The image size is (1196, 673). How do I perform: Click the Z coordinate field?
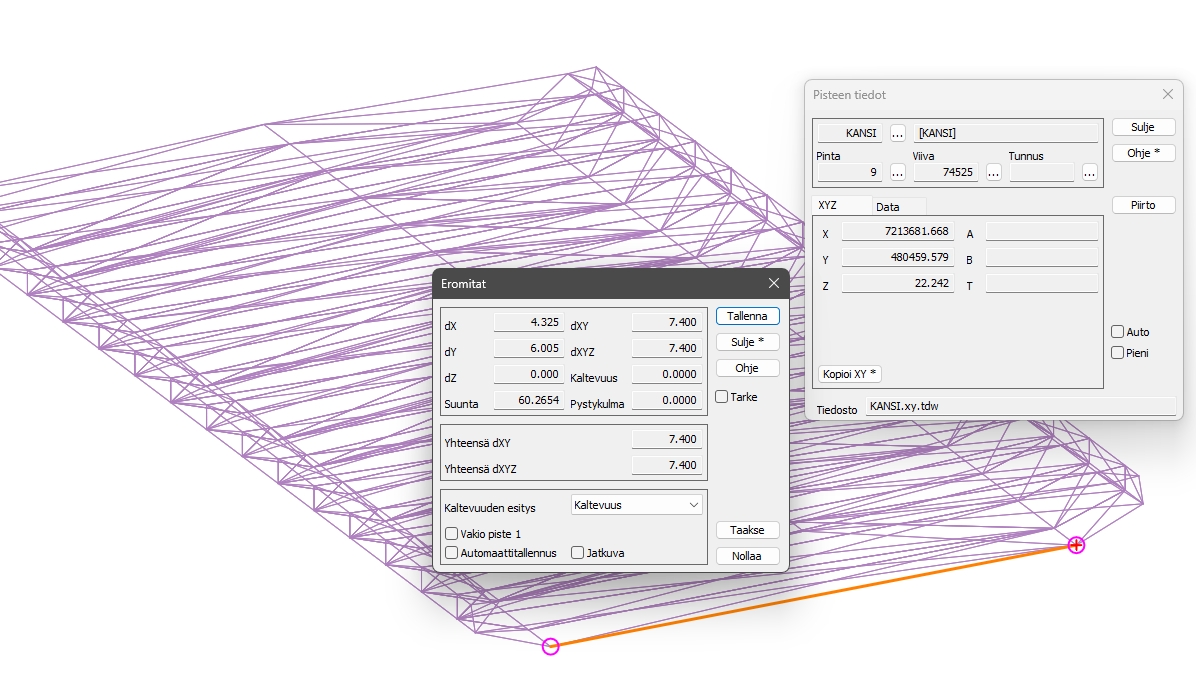tap(897, 284)
